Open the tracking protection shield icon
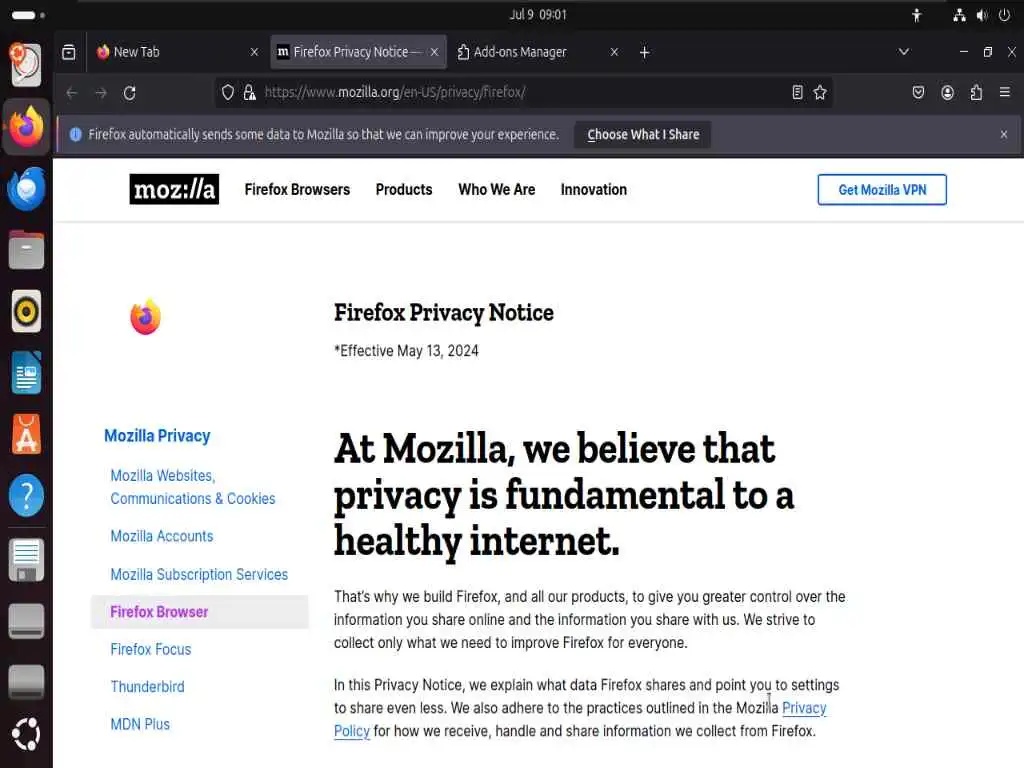Image resolution: width=1024 pixels, height=768 pixels. click(227, 93)
